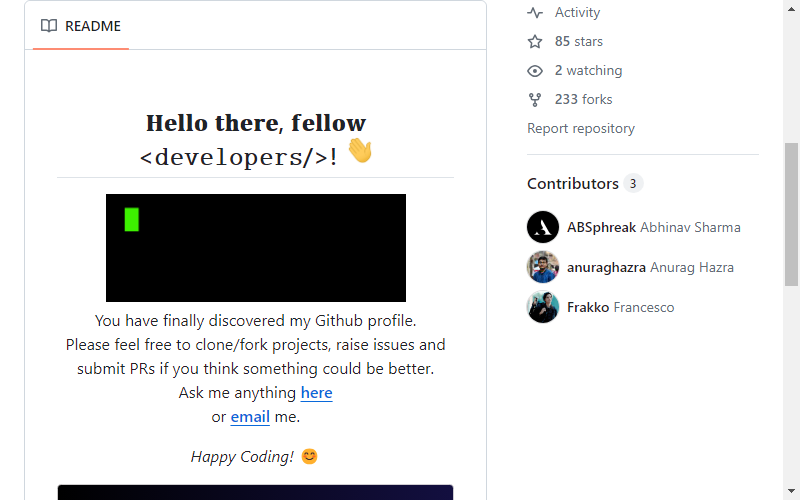Click the page's vertical scrollbar thumb
This screenshot has width=800, height=500.
click(791, 214)
